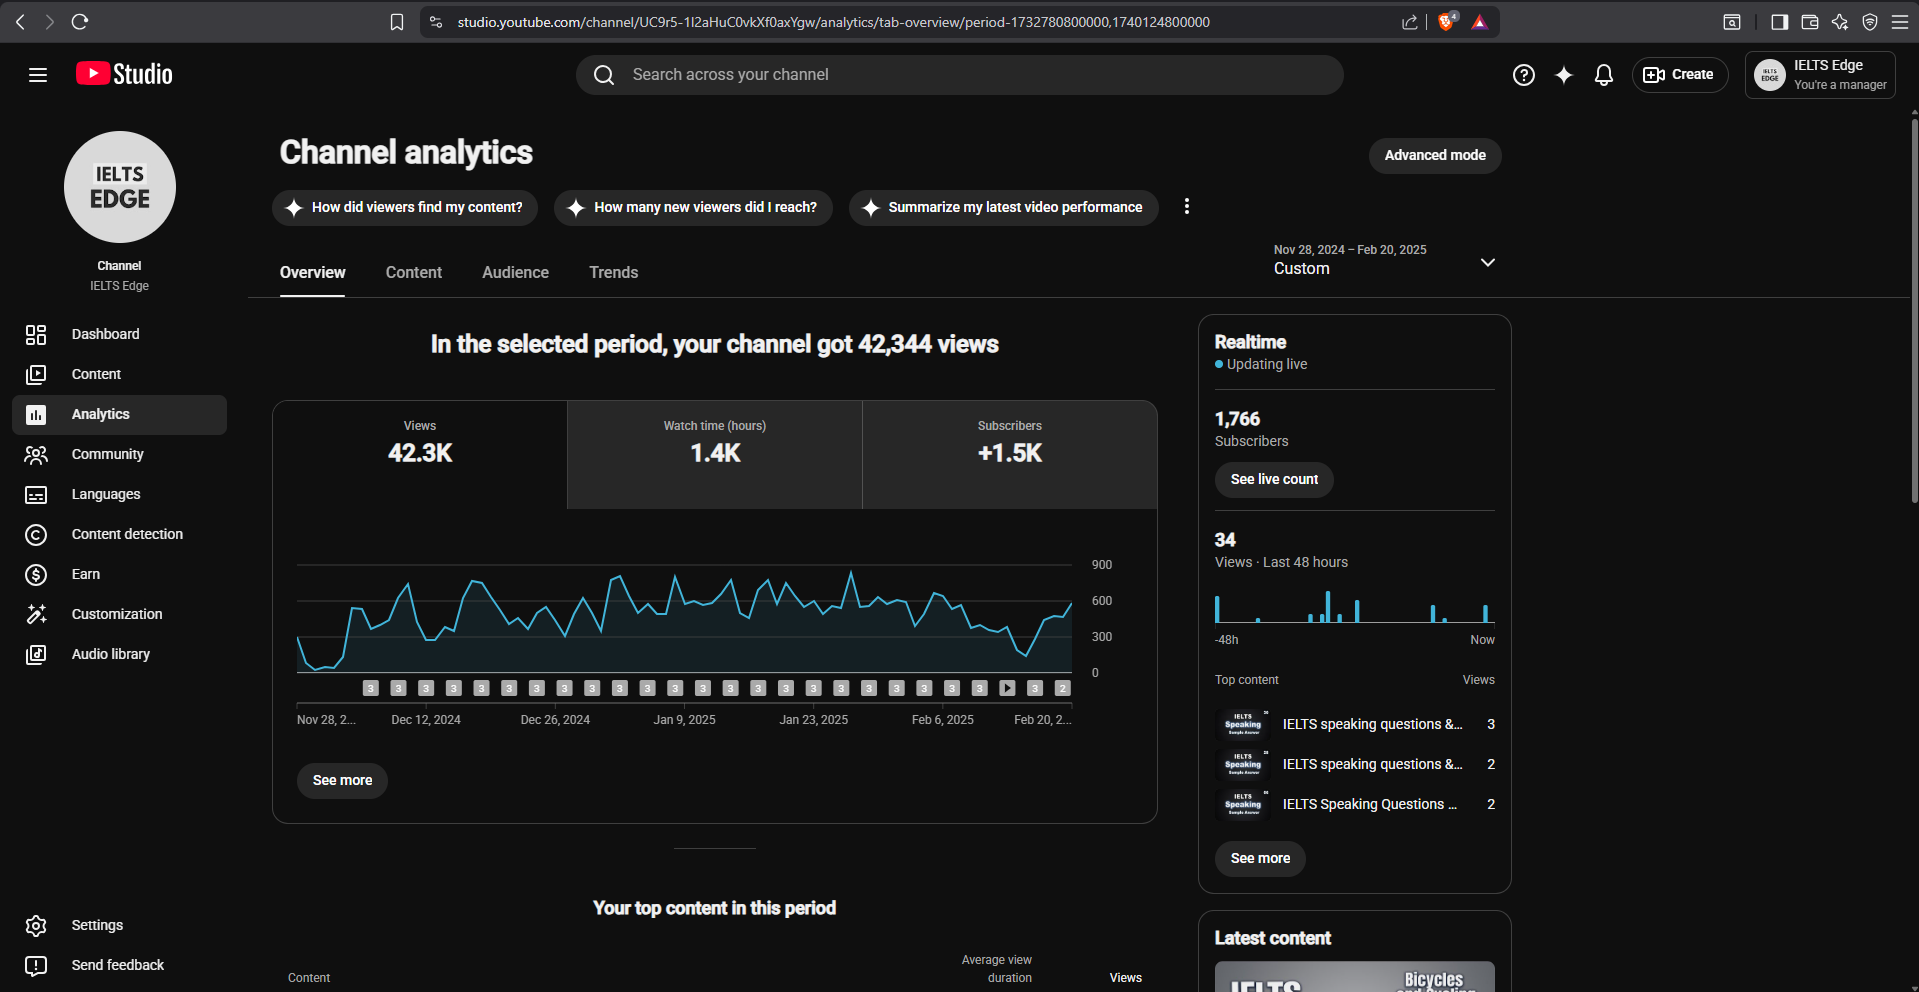Screen dimensions: 1919x992
Task: Go forward in the browser
Action: pyautogui.click(x=49, y=22)
